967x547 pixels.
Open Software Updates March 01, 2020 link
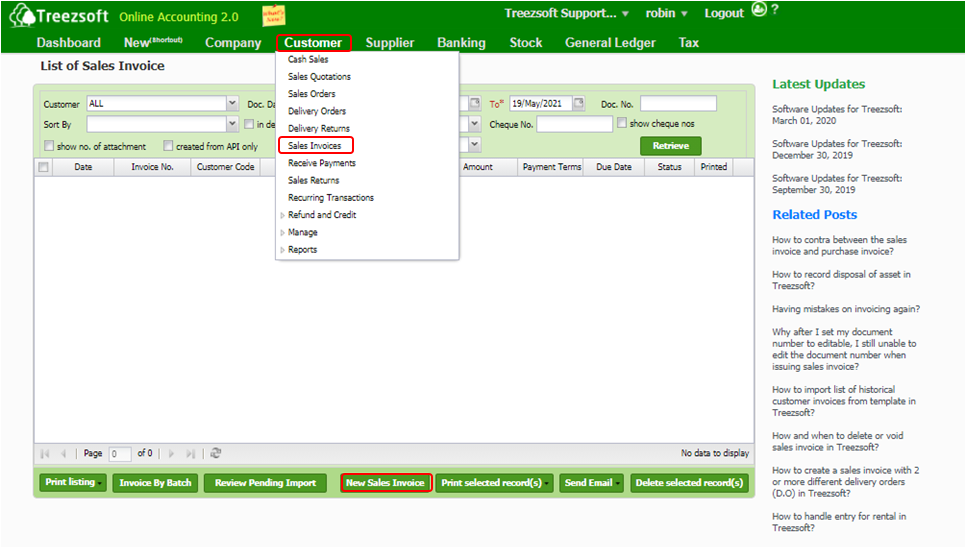tap(837, 115)
